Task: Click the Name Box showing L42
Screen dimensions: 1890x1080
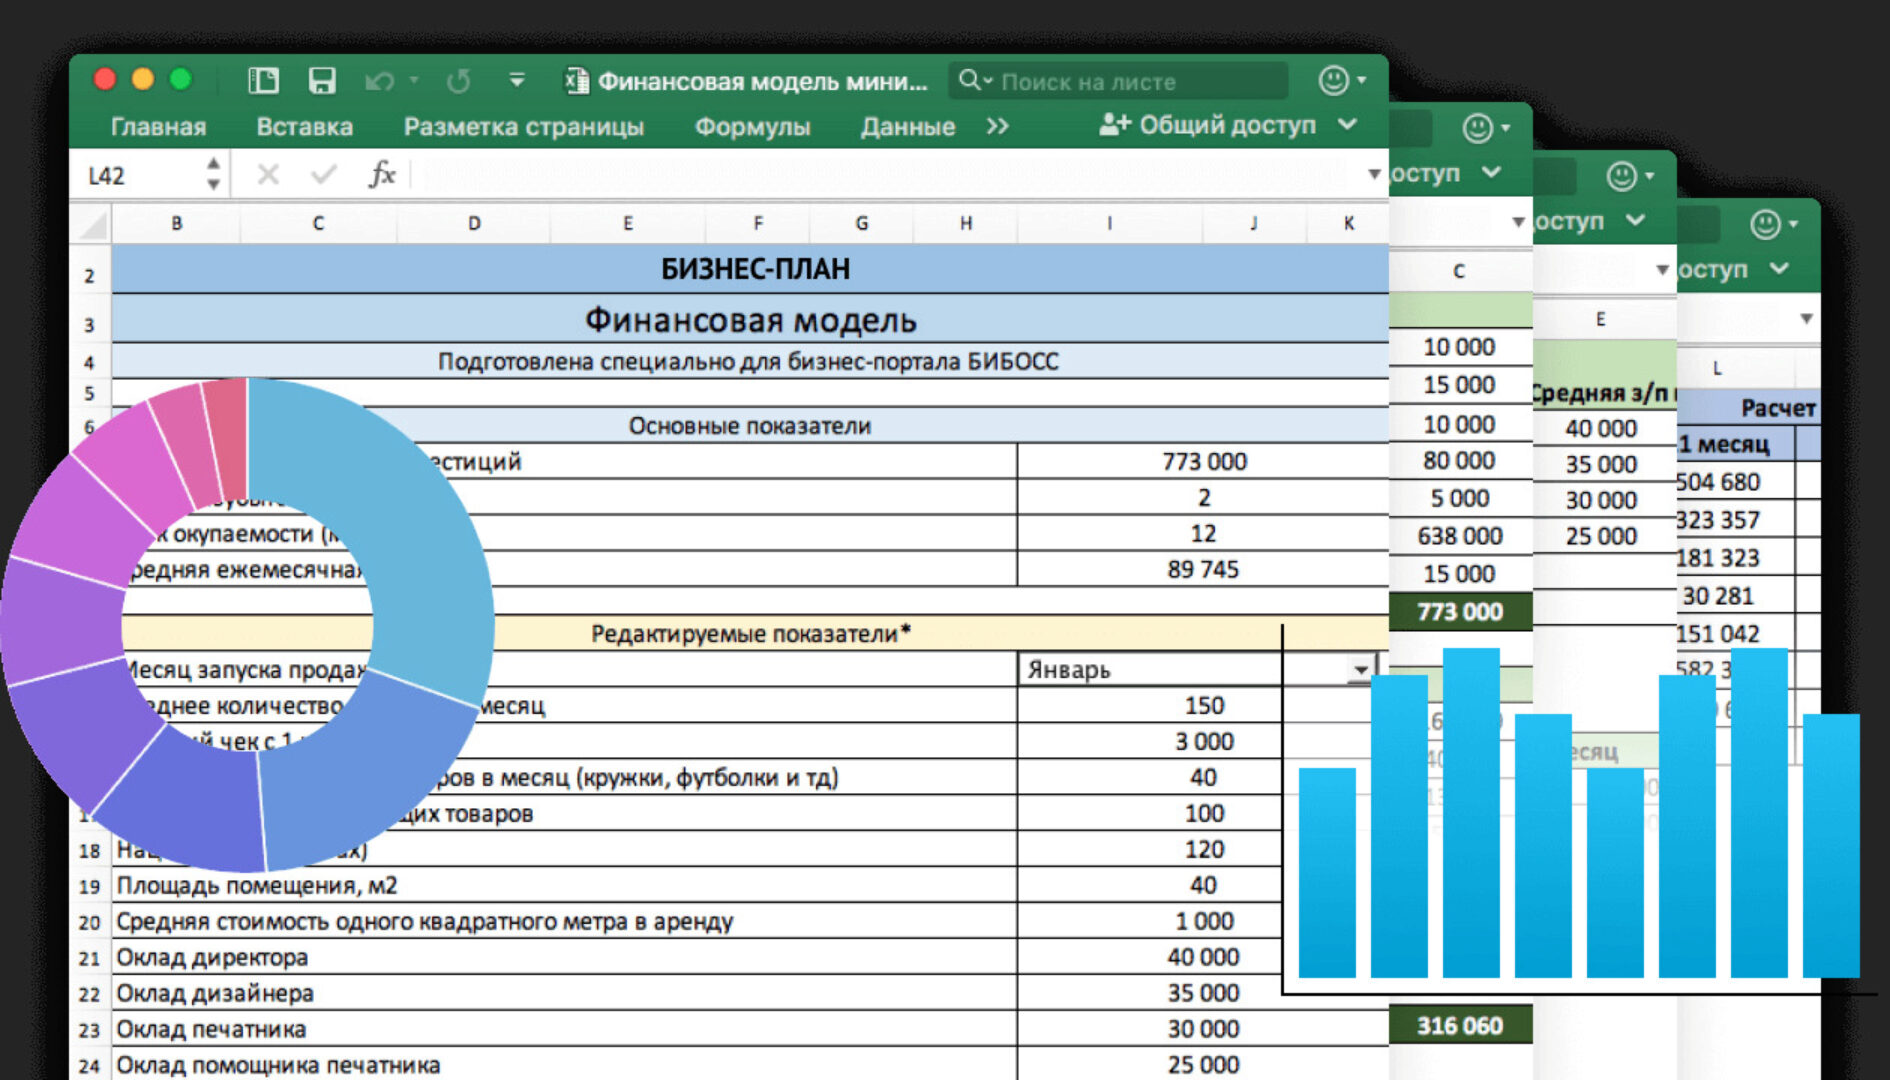Action: (x=140, y=176)
